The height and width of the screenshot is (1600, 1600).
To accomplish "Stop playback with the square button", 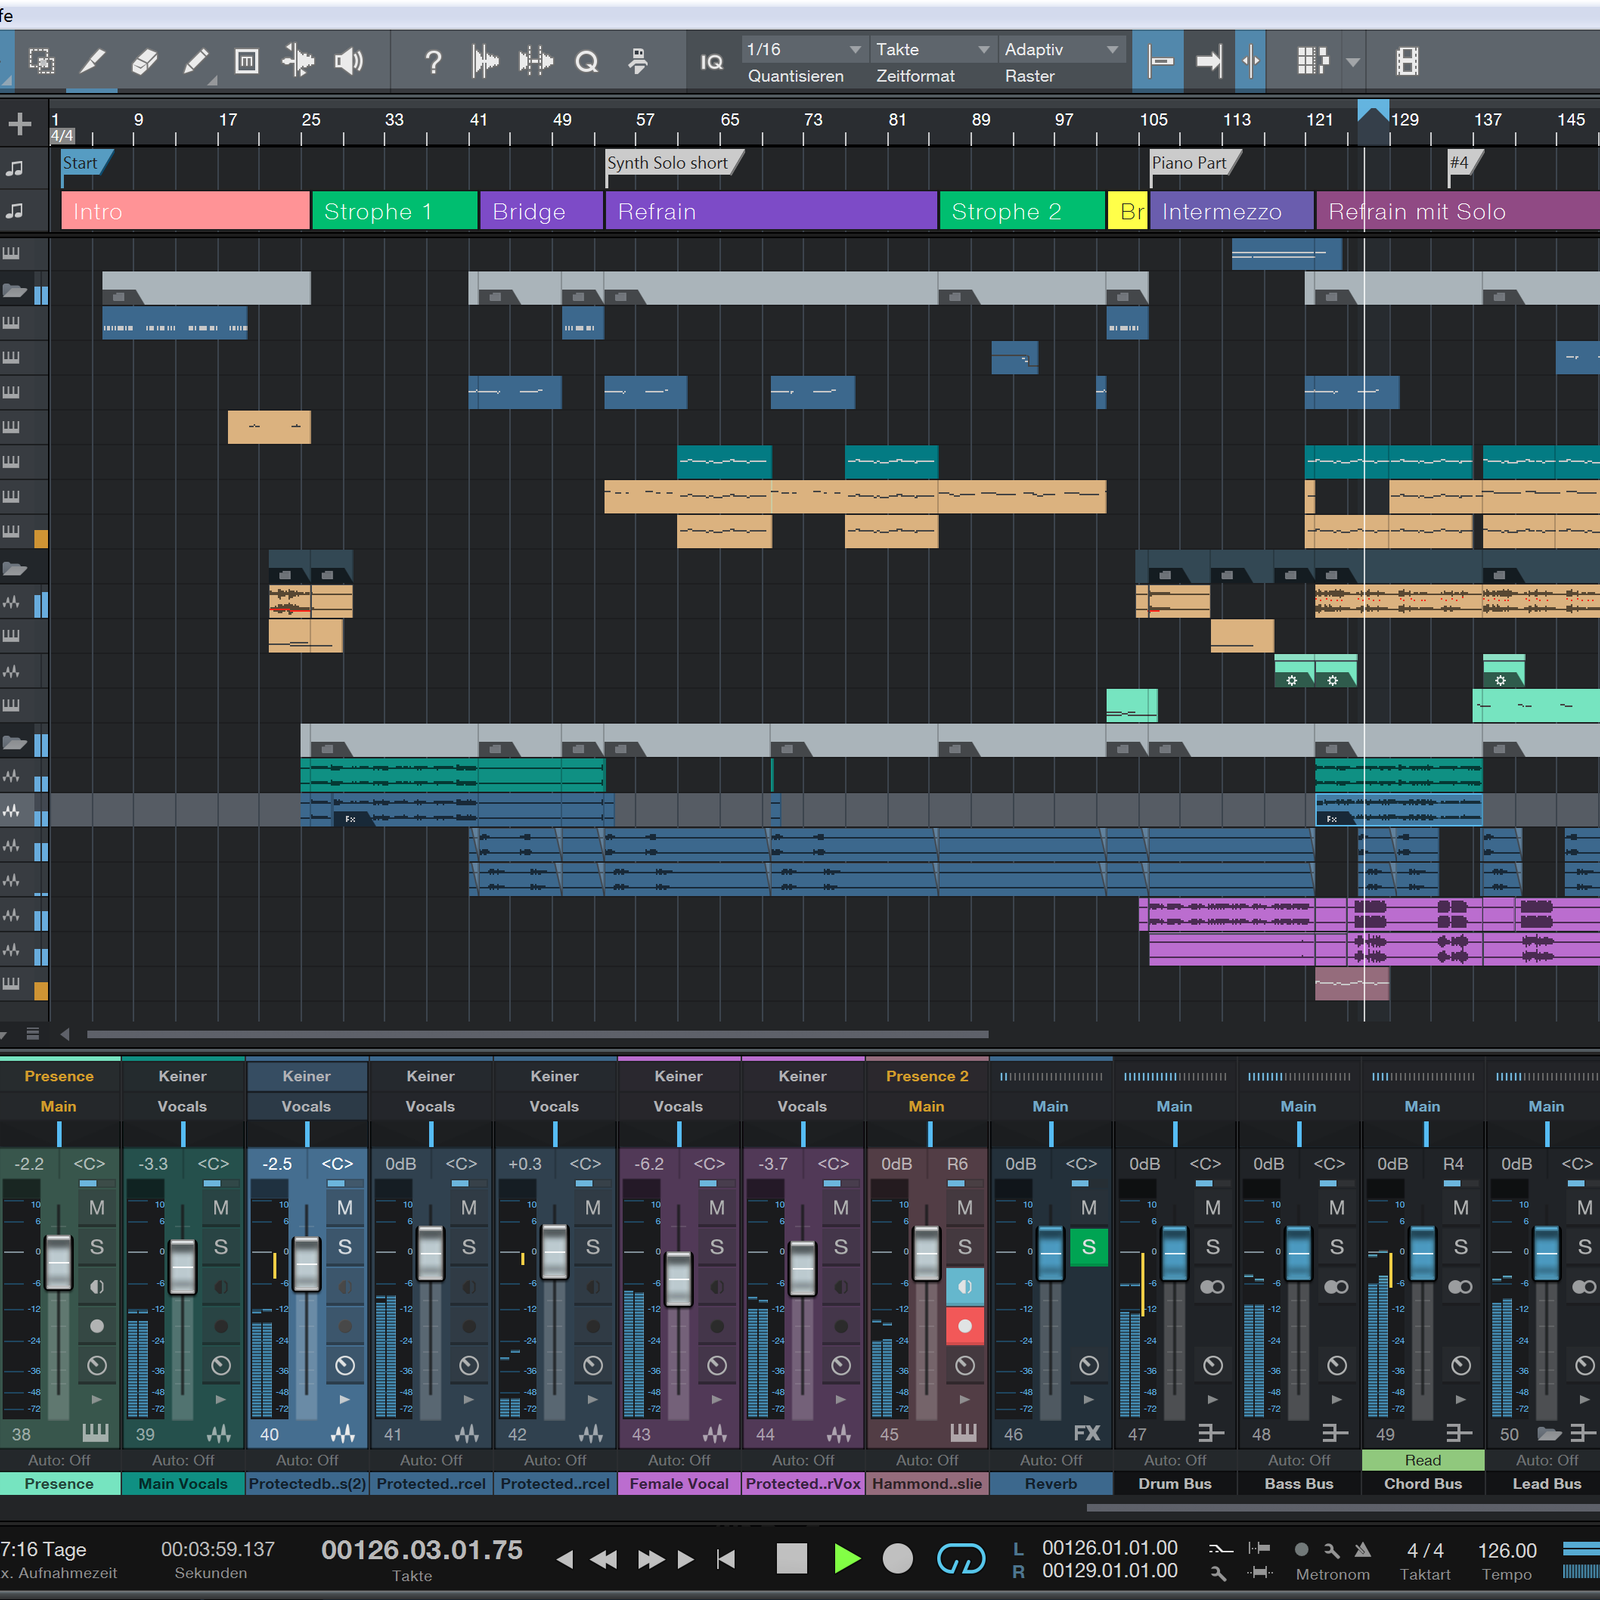I will tap(791, 1558).
